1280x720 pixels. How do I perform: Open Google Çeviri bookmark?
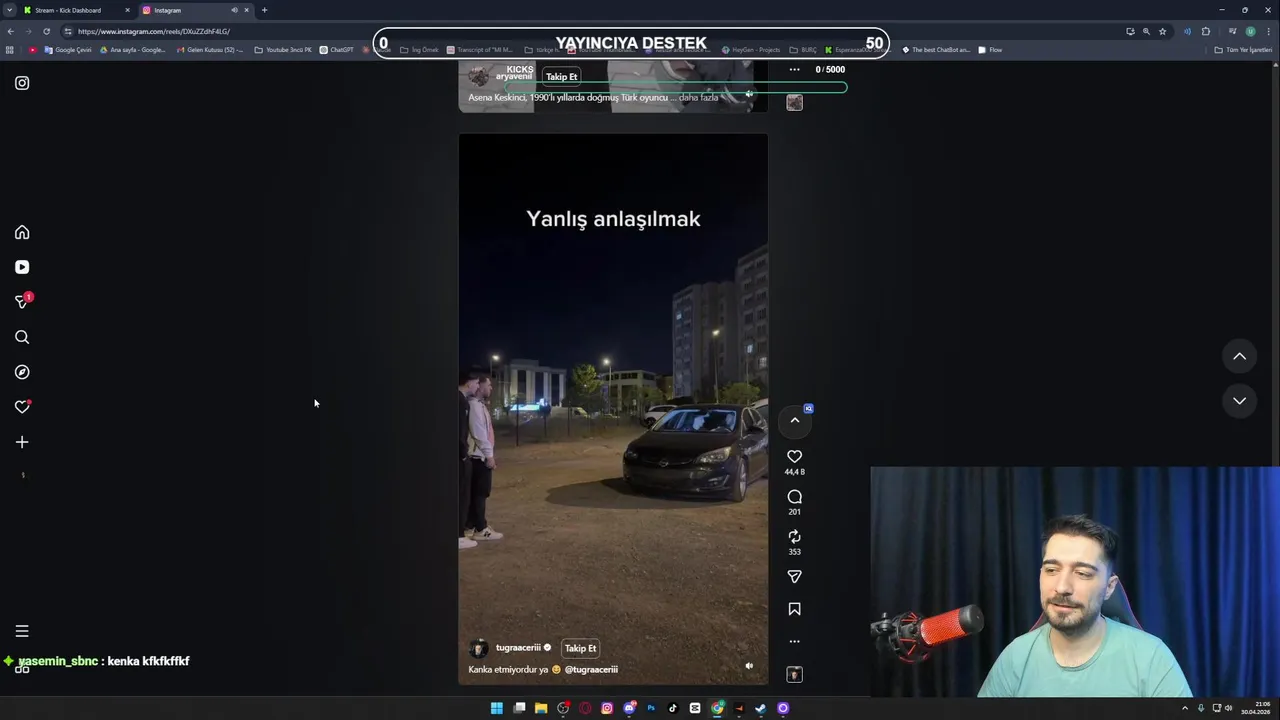click(68, 50)
